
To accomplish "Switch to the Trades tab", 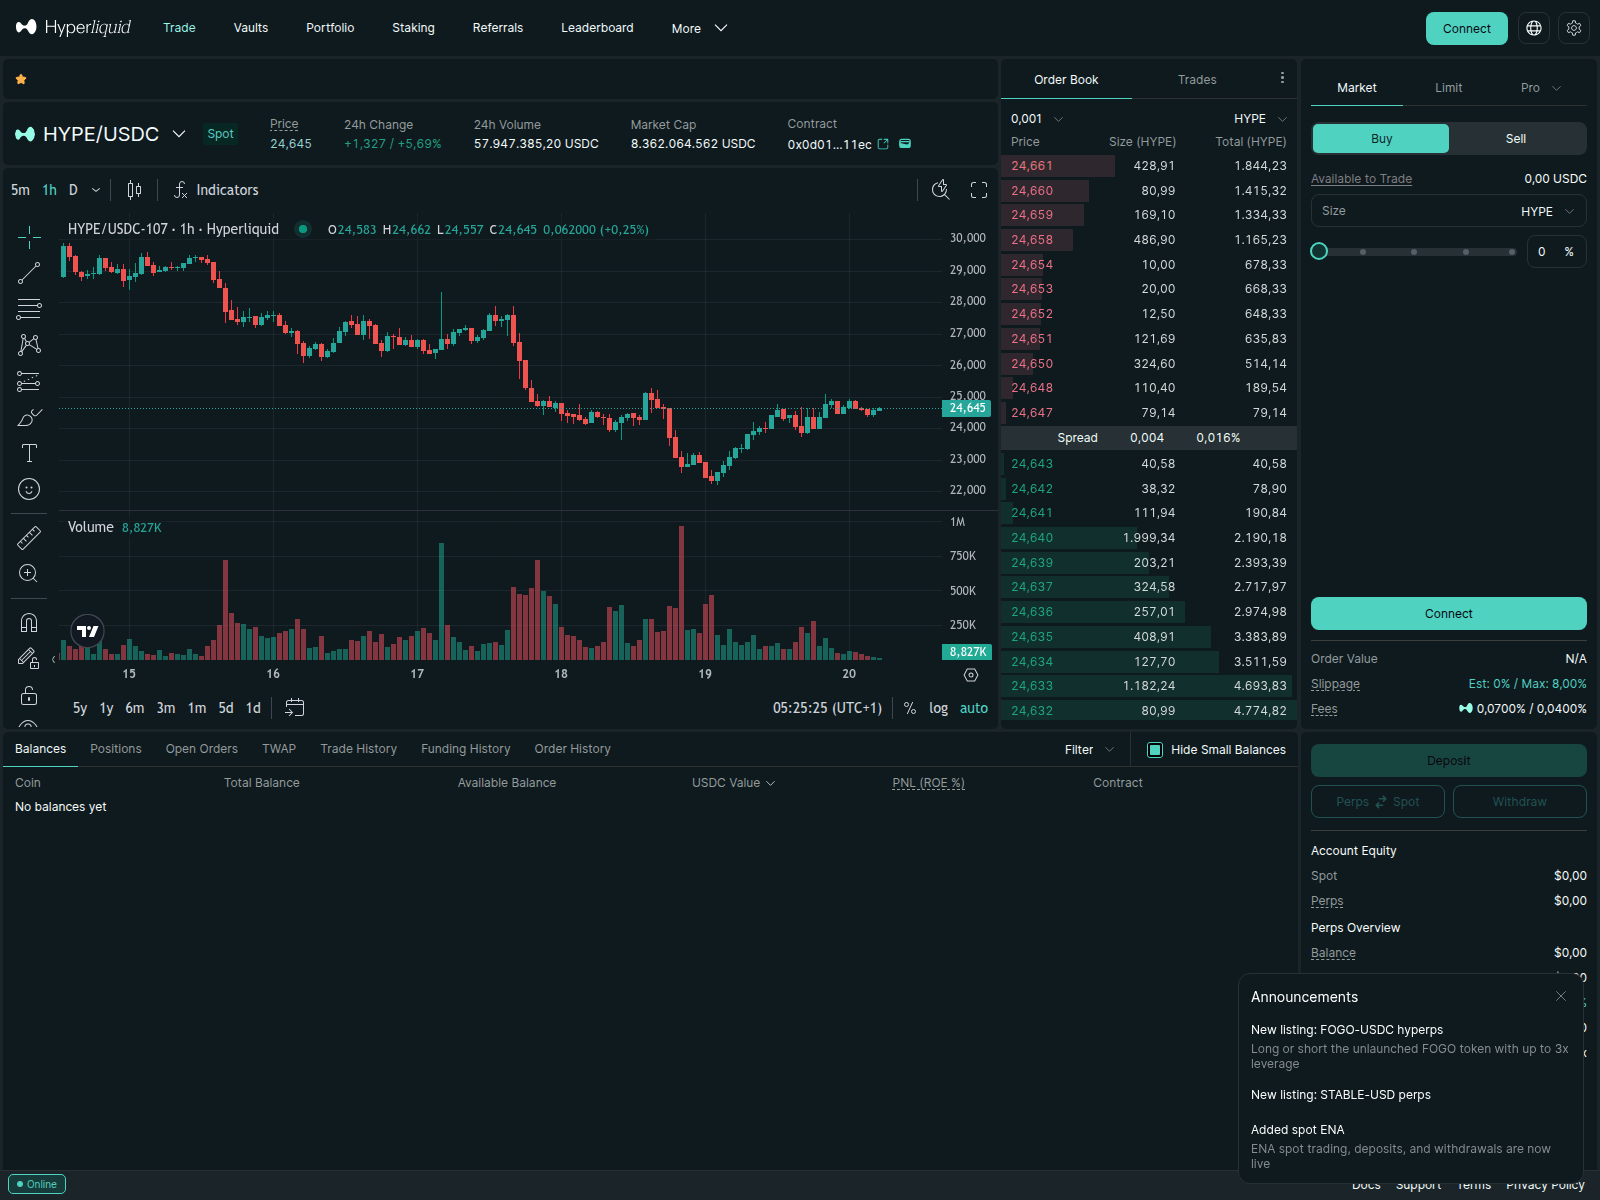I will (1197, 80).
